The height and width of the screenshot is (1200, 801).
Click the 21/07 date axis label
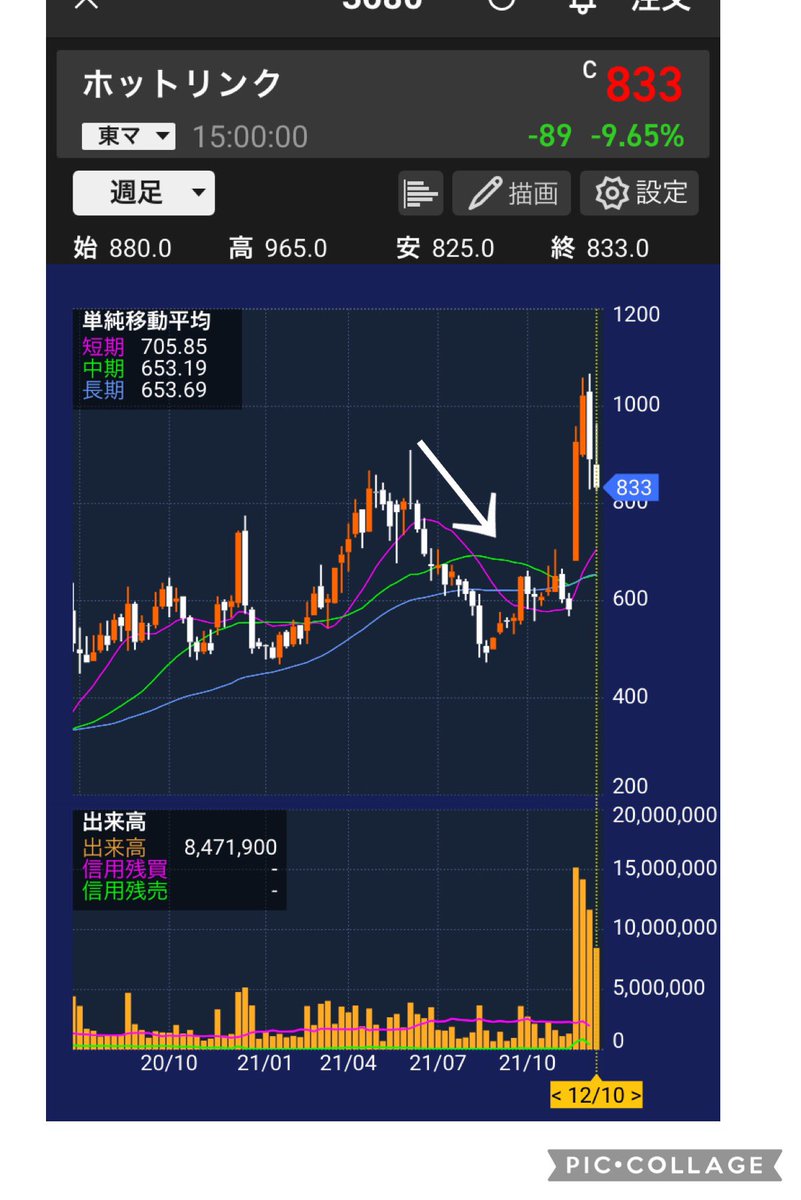[x=439, y=1063]
